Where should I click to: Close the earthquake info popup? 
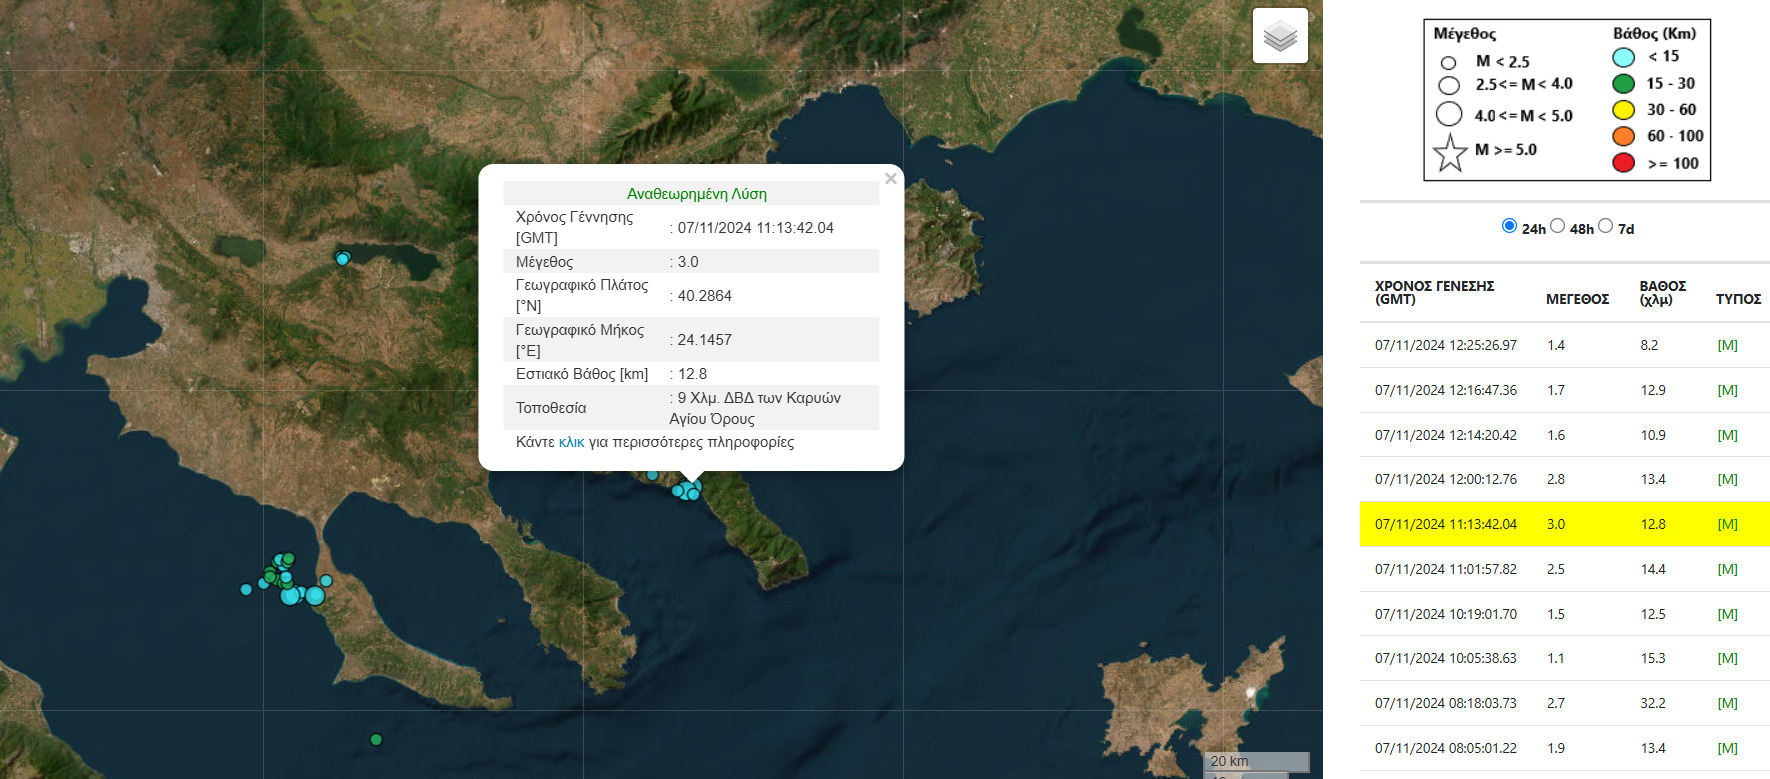890,179
